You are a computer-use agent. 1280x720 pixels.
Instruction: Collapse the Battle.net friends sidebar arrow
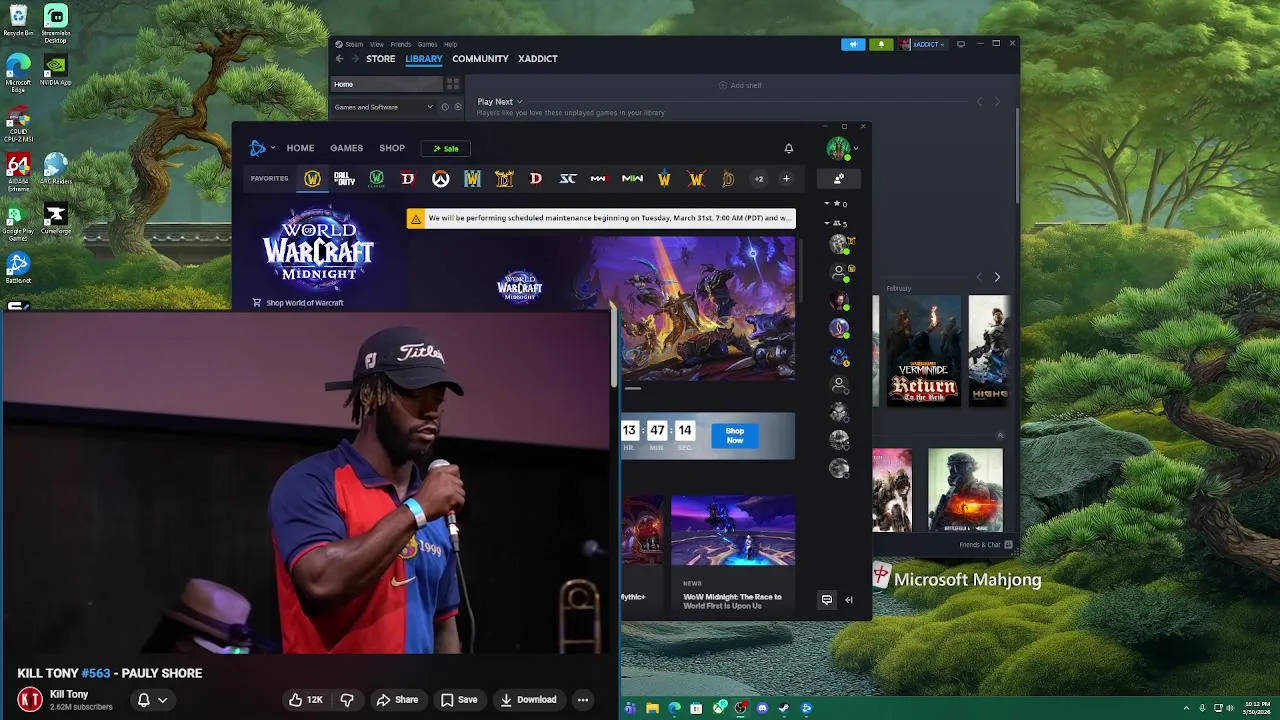pyautogui.click(x=849, y=600)
